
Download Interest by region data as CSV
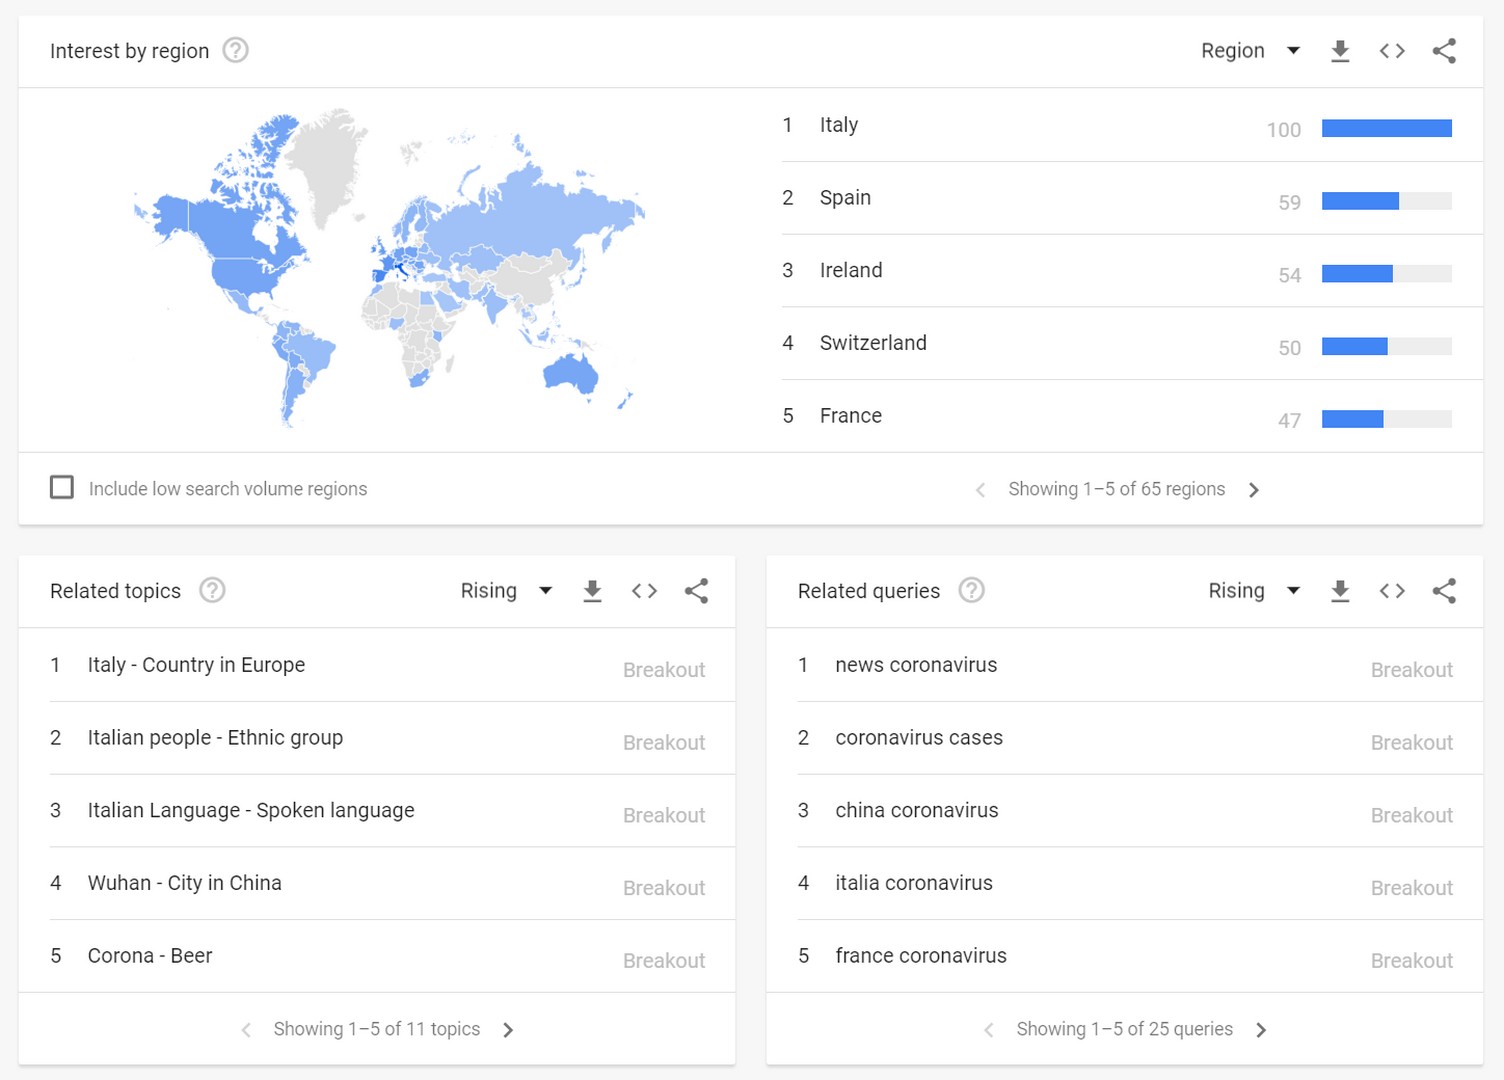(1340, 51)
